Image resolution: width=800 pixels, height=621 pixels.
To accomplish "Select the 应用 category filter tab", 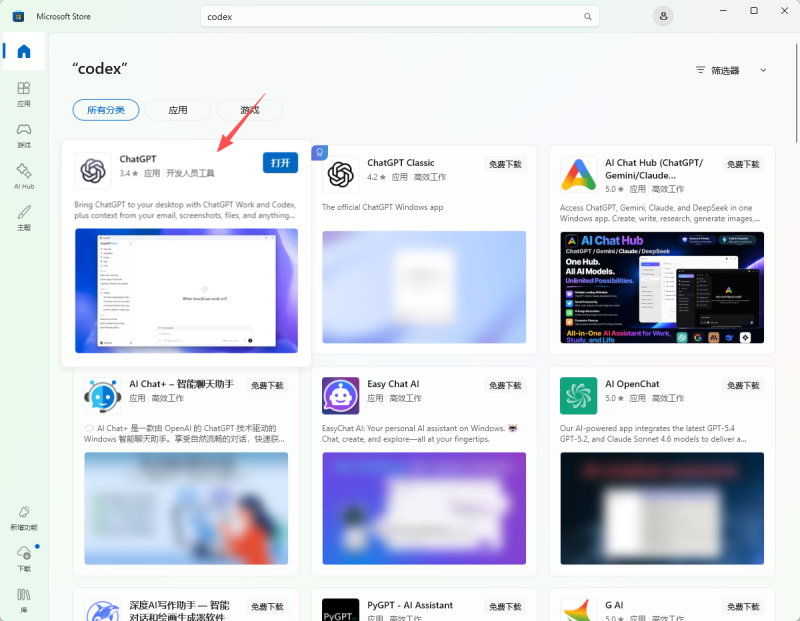I will tap(178, 110).
